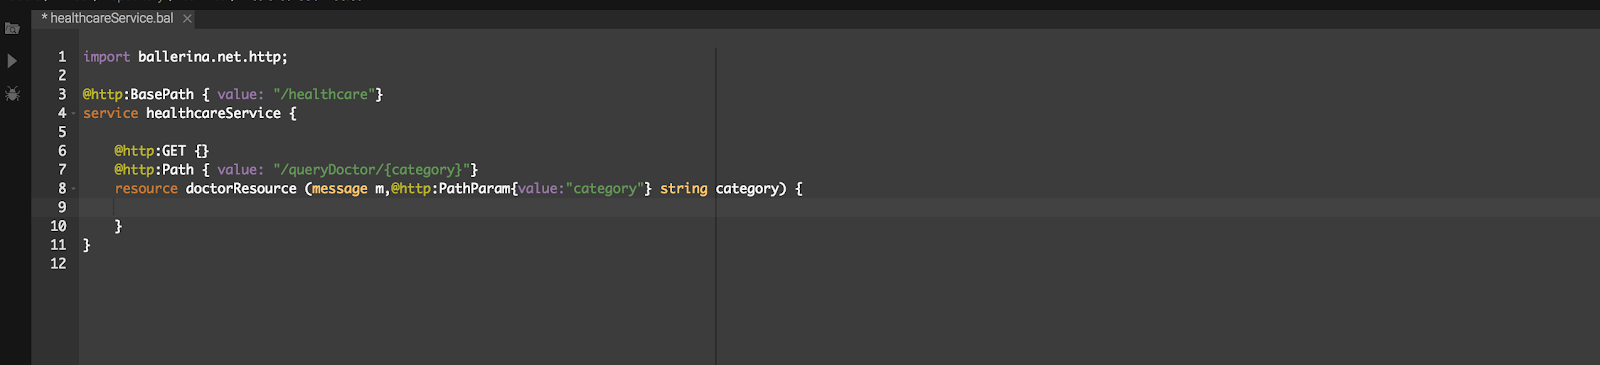Open the file explorer folder icon
This screenshot has width=1600, height=365.
tap(12, 28)
